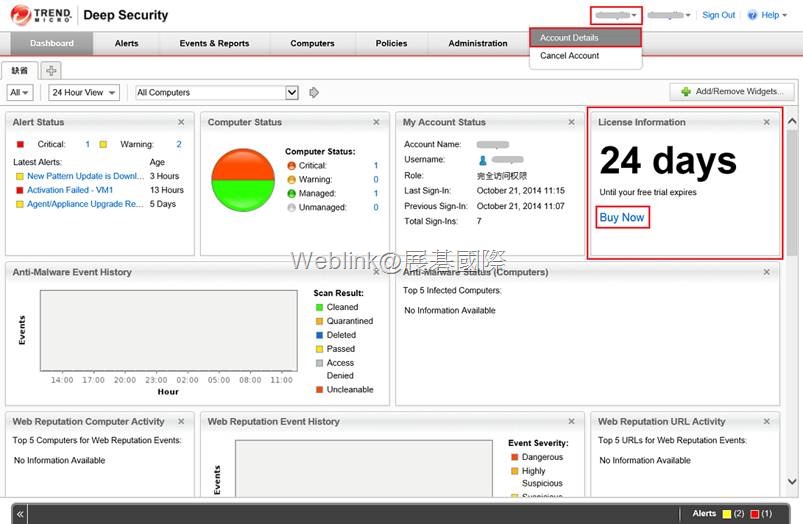
Task: Click the Anti-Malware Event History chart area
Action: pyautogui.click(x=168, y=330)
